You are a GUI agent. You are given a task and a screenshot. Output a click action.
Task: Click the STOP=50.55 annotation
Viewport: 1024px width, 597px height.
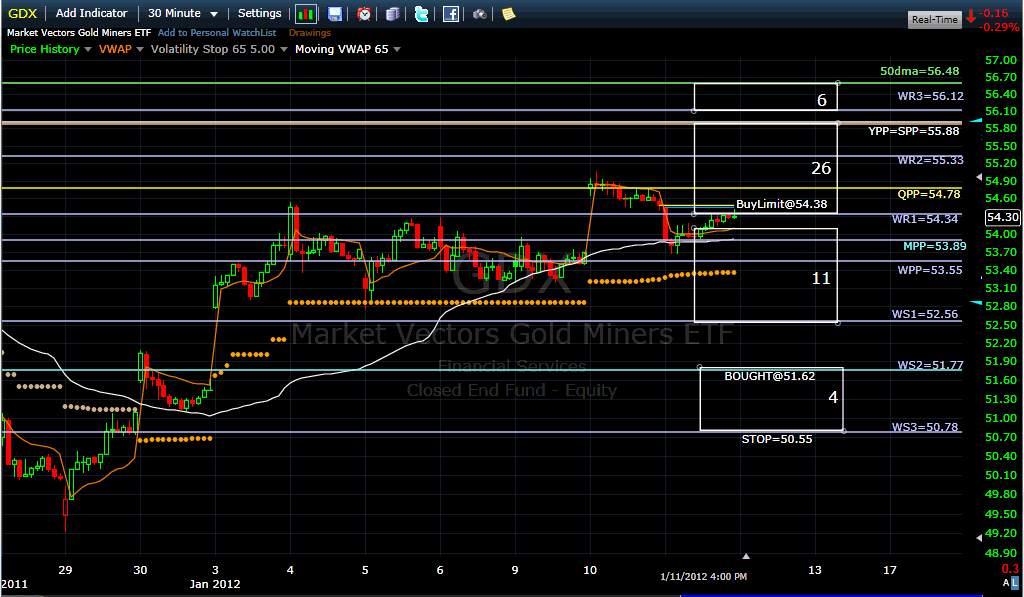(777, 440)
